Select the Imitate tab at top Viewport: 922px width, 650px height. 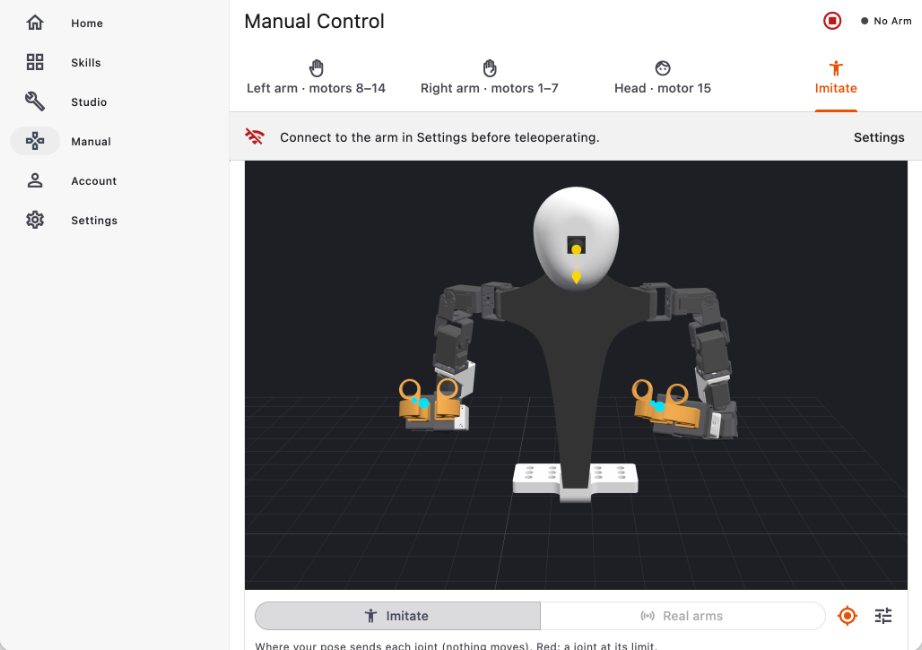(x=836, y=78)
